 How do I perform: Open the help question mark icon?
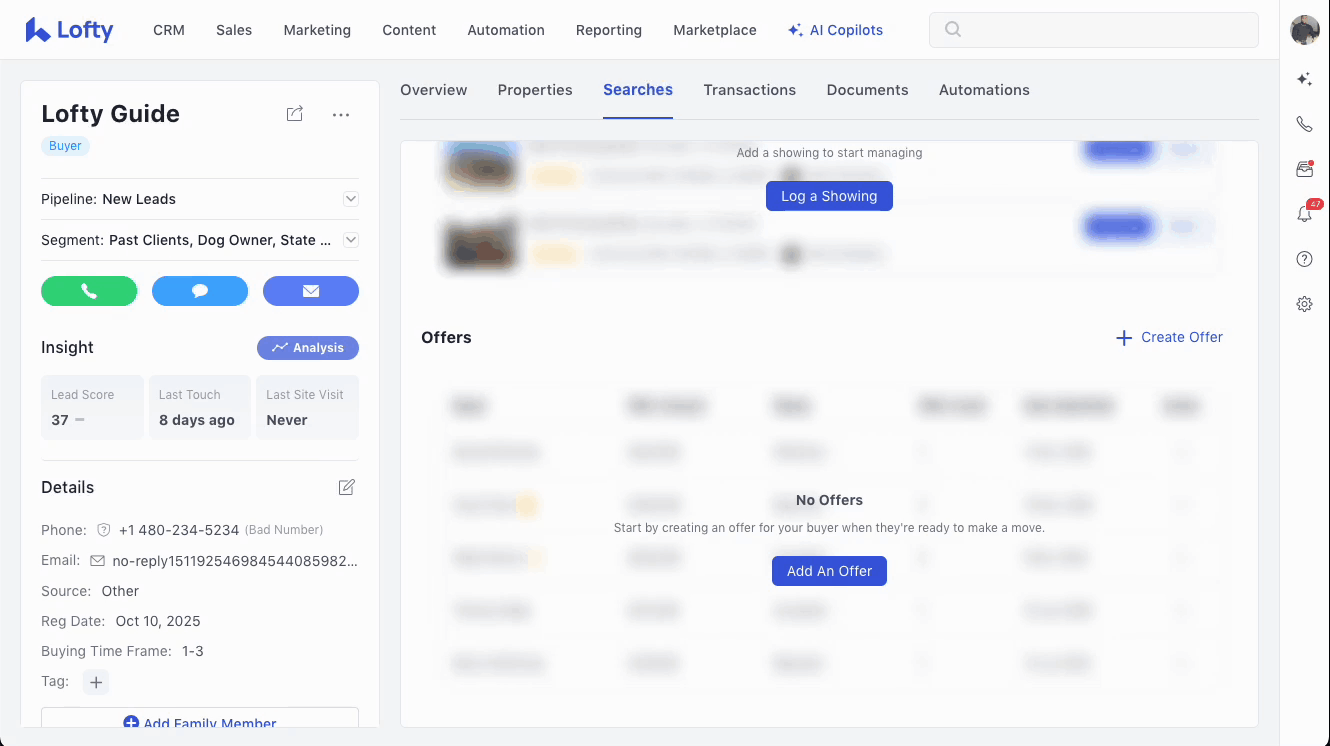[1304, 259]
